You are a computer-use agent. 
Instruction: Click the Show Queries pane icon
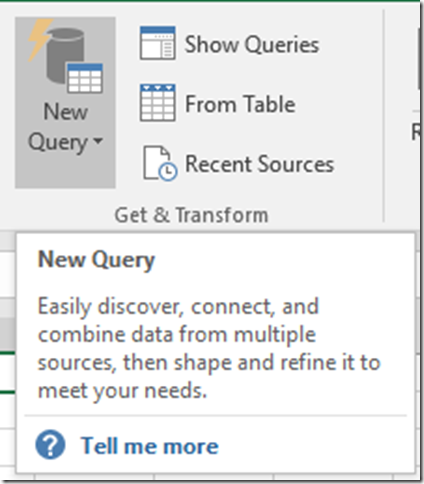(x=157, y=43)
